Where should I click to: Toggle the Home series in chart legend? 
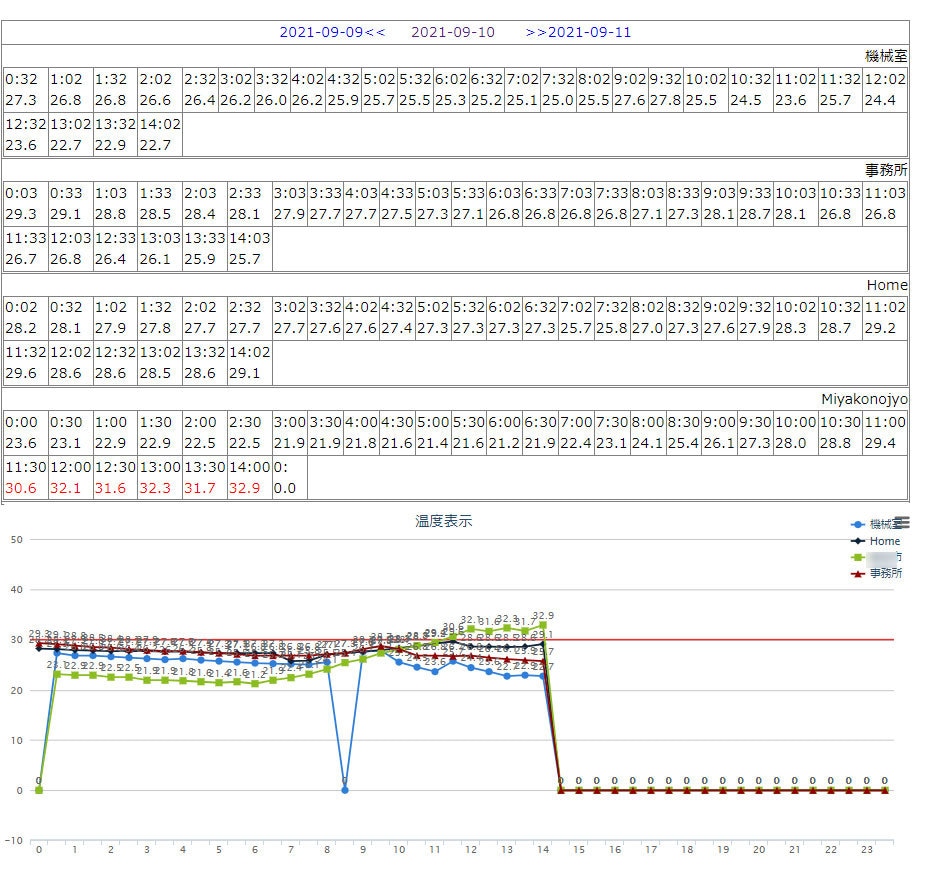point(876,541)
